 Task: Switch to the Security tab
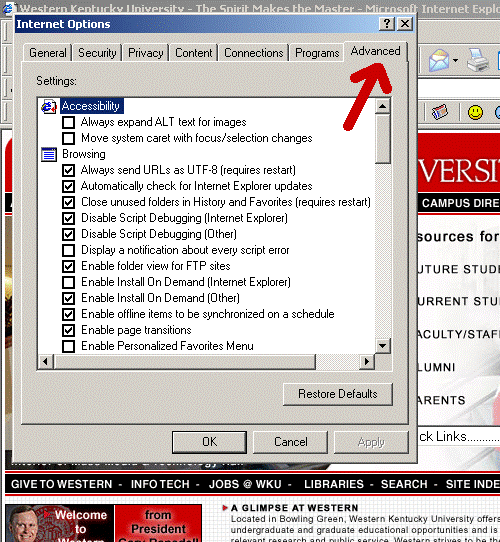click(97, 53)
